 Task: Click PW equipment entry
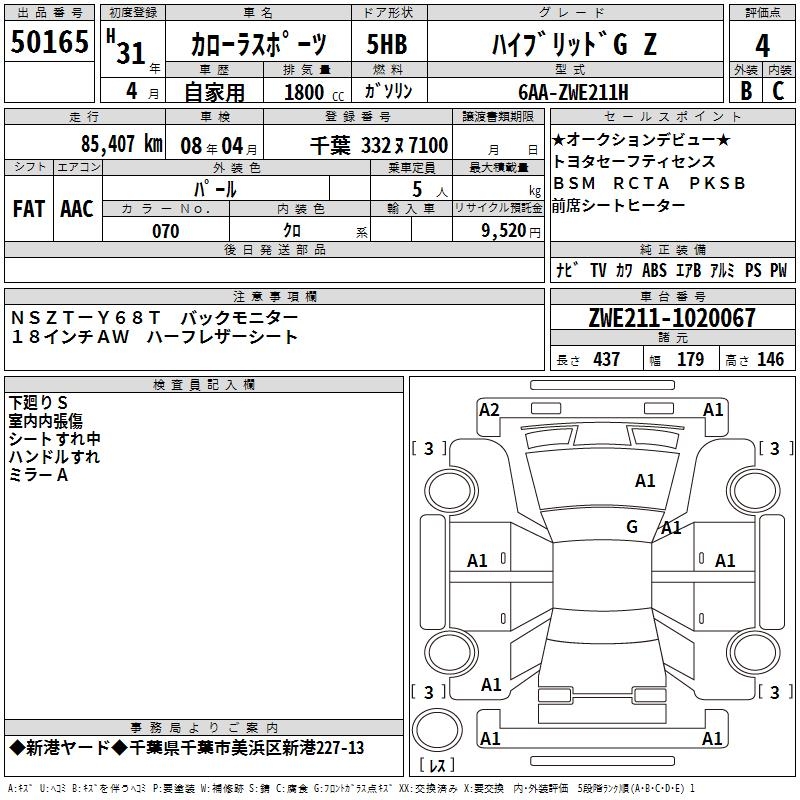(x=778, y=270)
